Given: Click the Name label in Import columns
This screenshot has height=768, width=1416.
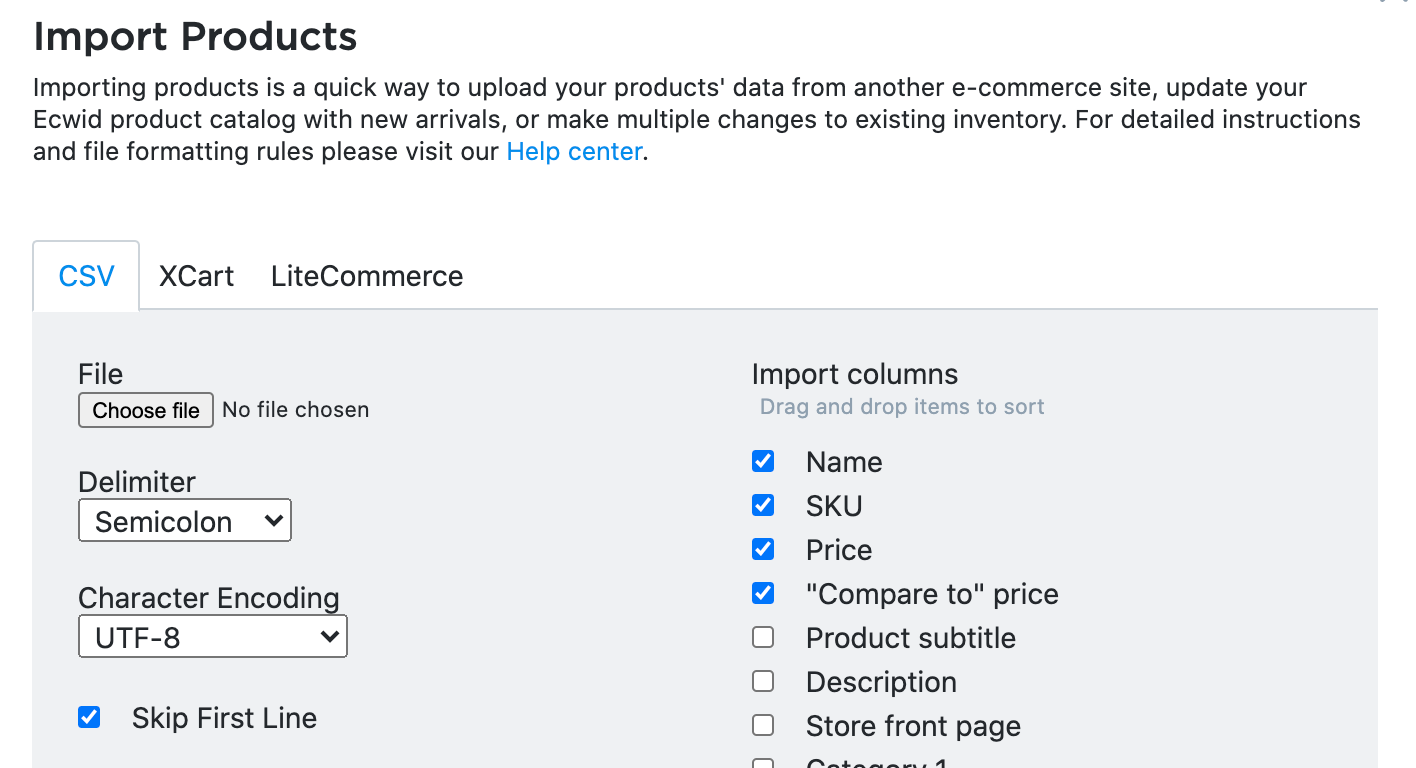Looking at the screenshot, I should tap(843, 461).
